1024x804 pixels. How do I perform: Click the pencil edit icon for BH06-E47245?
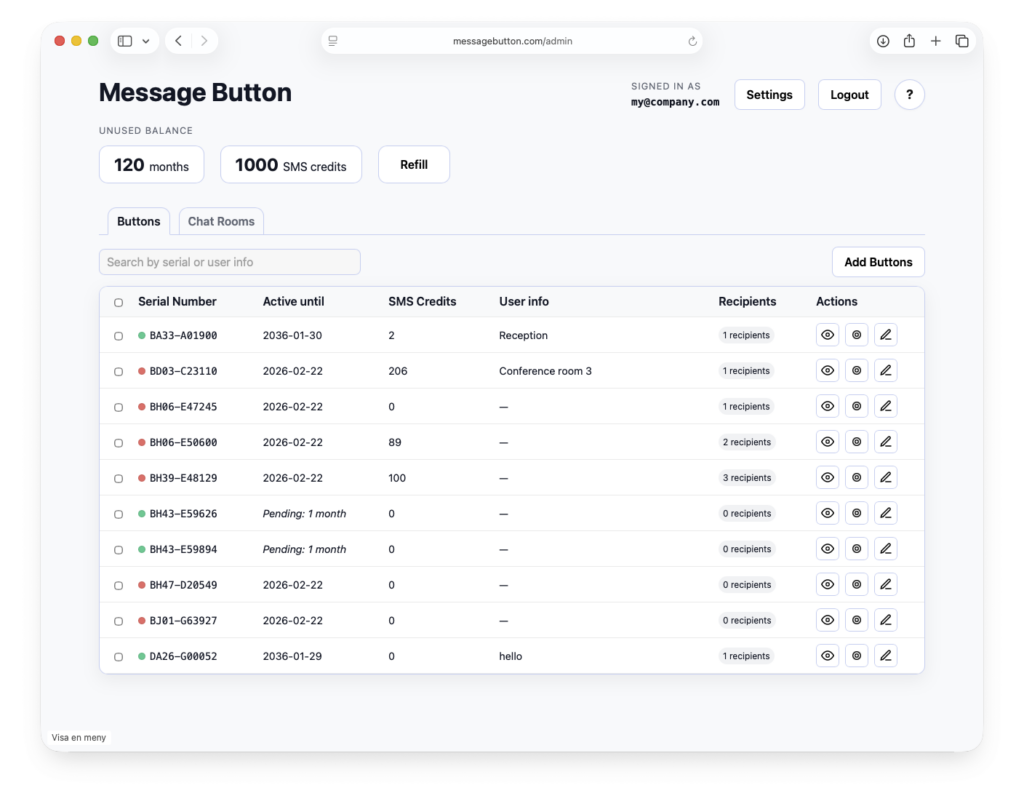coord(885,407)
